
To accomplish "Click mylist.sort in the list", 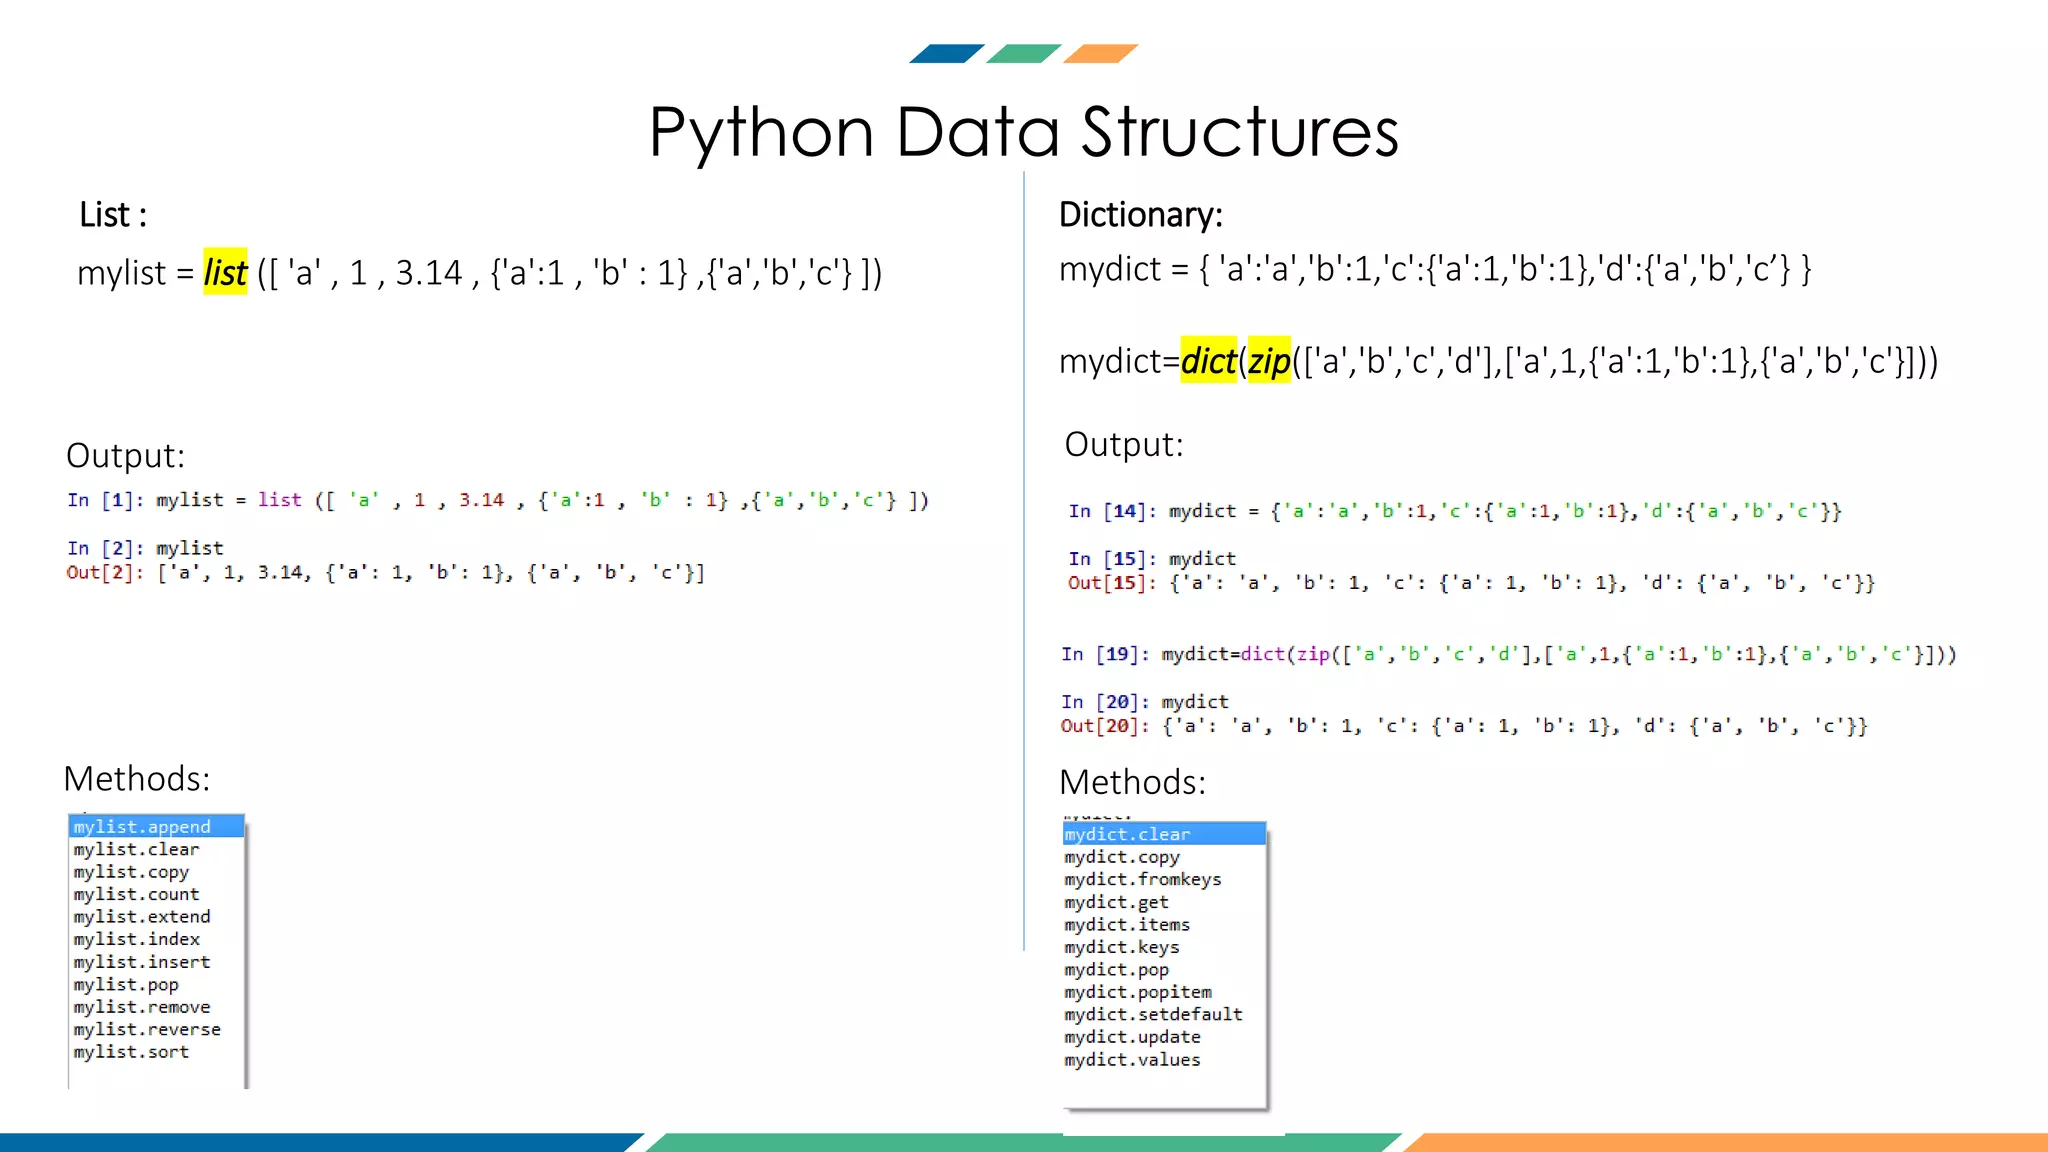I will pos(131,1052).
